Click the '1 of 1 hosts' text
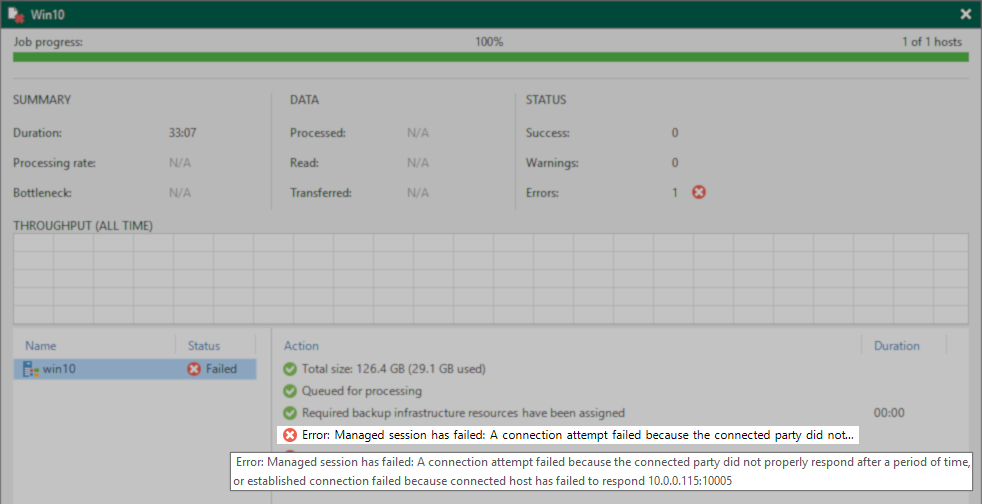Viewport: 982px width, 504px height. tap(932, 42)
